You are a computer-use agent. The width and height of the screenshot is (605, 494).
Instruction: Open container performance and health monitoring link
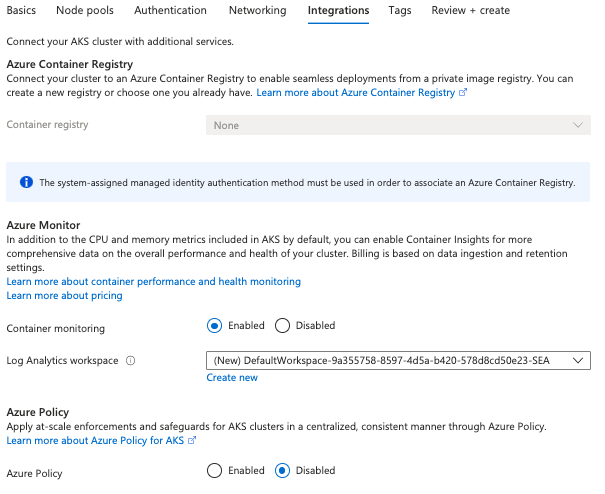[x=154, y=282]
